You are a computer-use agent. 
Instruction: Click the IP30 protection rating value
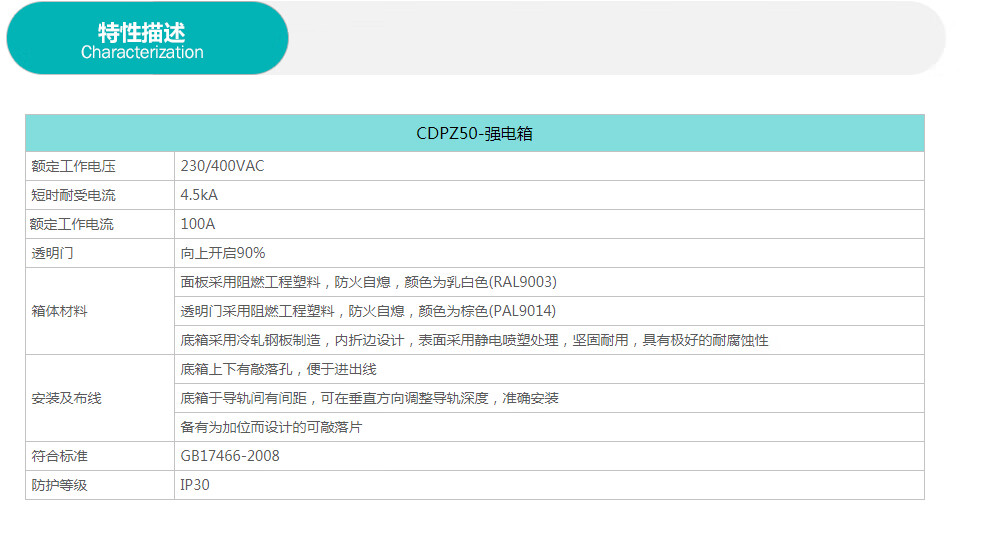point(195,485)
